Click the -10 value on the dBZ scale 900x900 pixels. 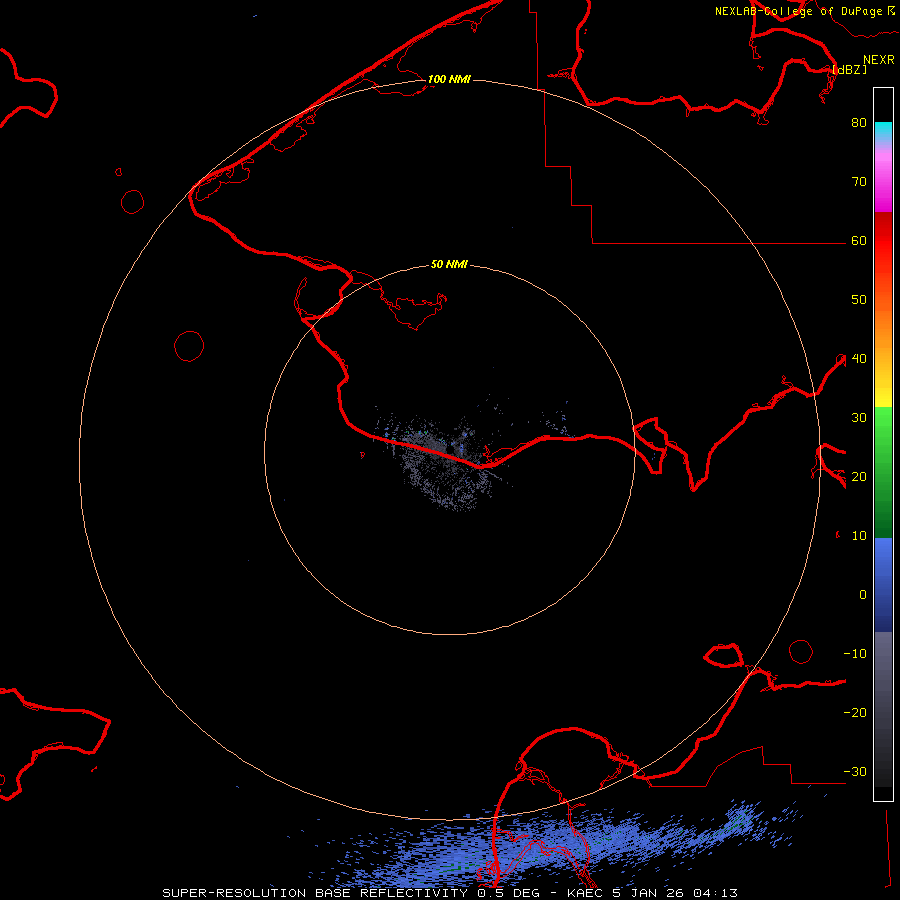coord(855,654)
